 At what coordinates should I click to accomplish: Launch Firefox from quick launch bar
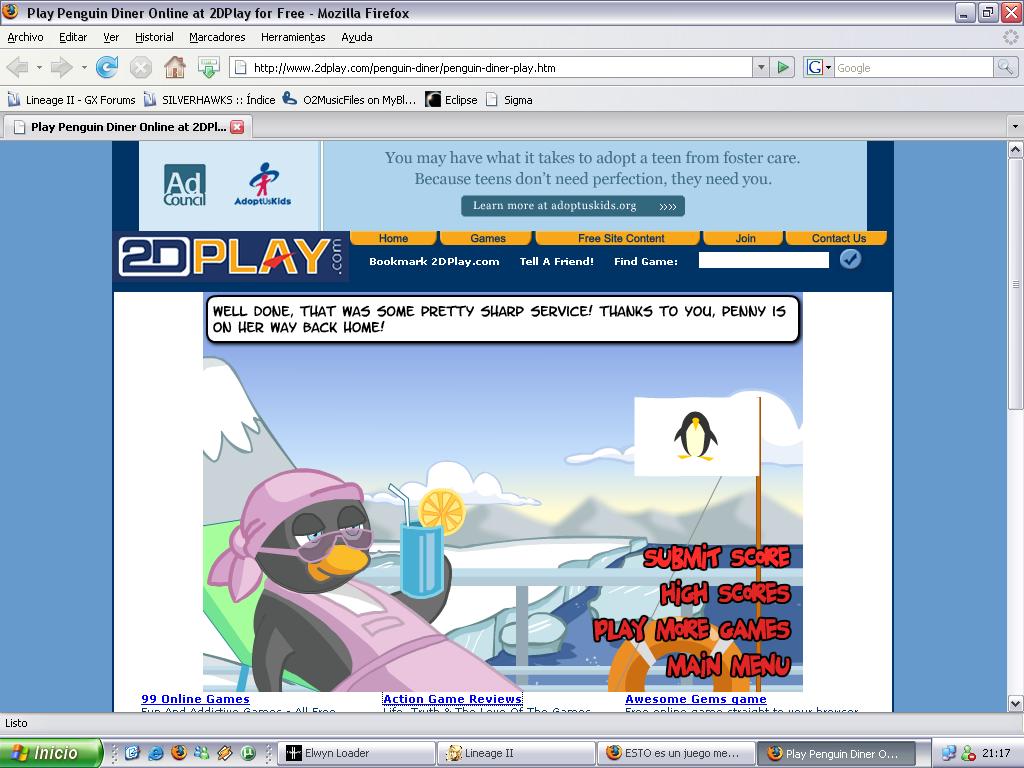tap(178, 753)
